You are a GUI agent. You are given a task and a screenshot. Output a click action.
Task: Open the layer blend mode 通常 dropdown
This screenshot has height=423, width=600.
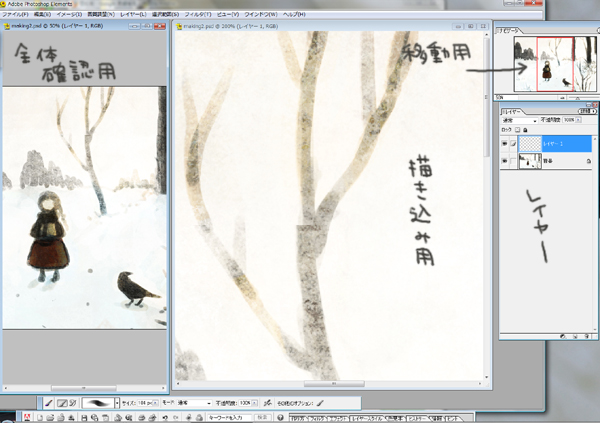pyautogui.click(x=520, y=120)
